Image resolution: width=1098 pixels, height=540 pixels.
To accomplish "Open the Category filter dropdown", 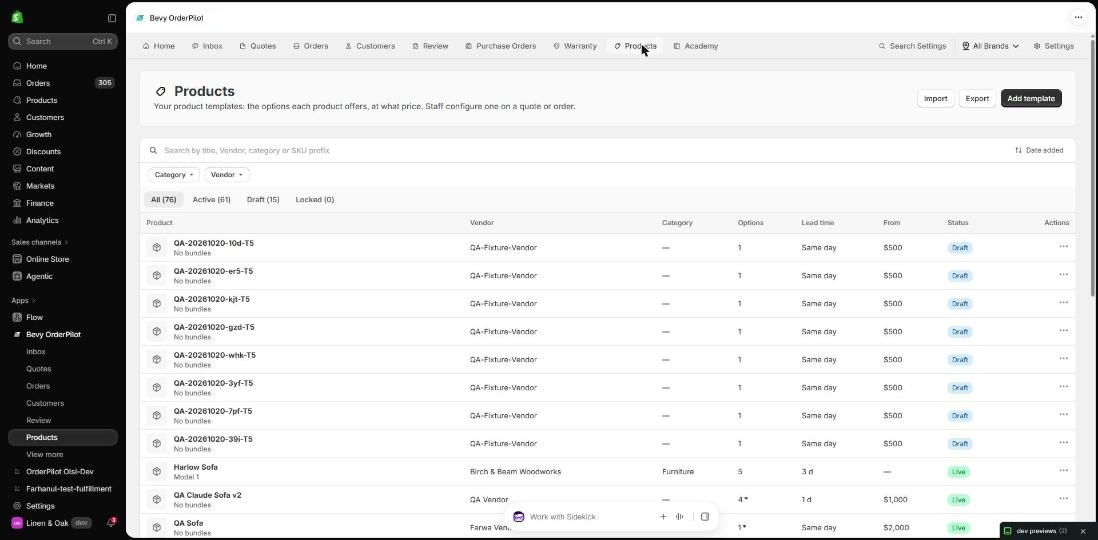I will (174, 174).
